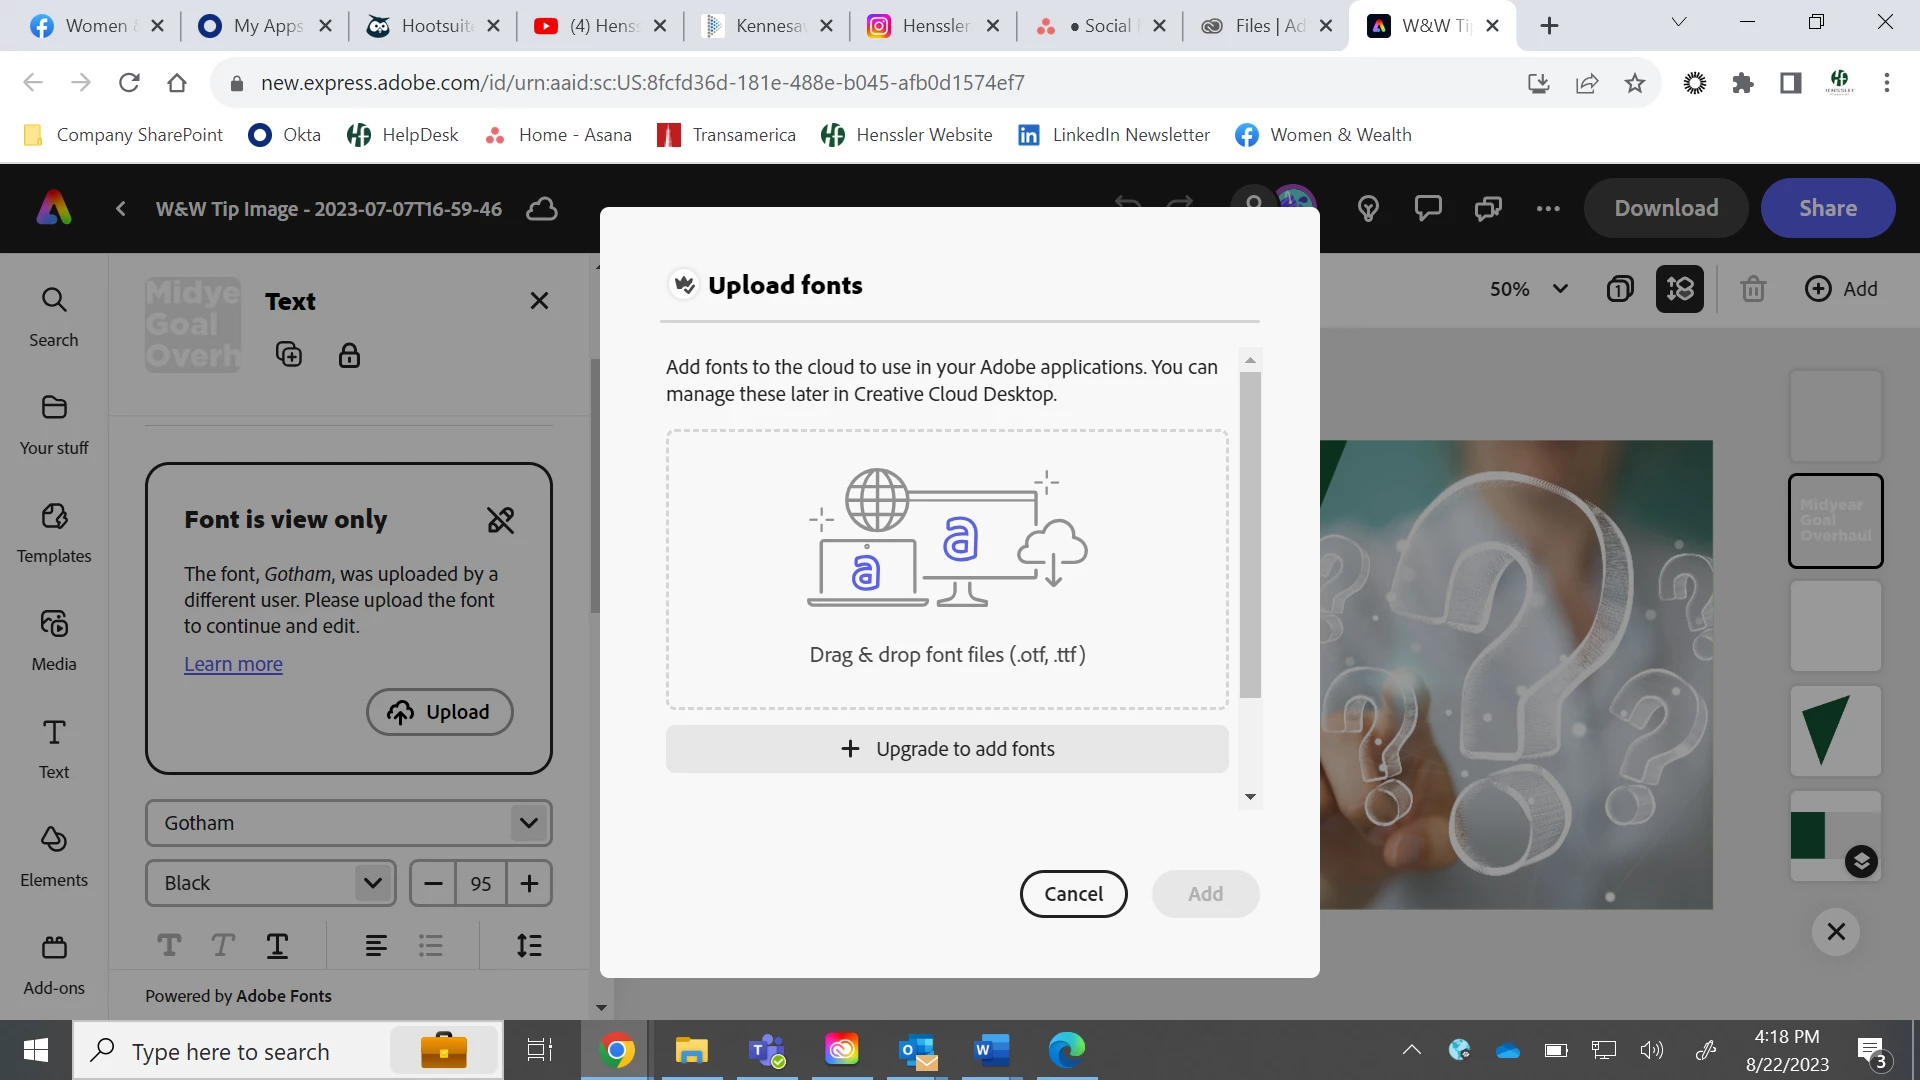Toggle underline text formatting

pos(277,945)
